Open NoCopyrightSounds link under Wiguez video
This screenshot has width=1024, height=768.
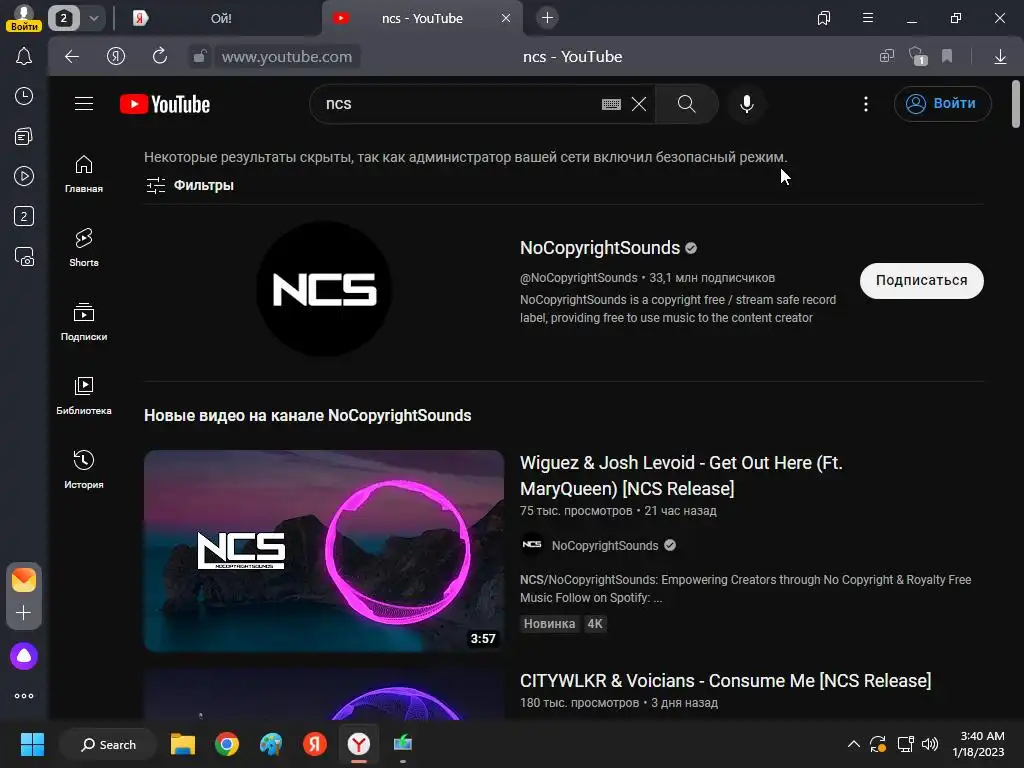tap(605, 545)
